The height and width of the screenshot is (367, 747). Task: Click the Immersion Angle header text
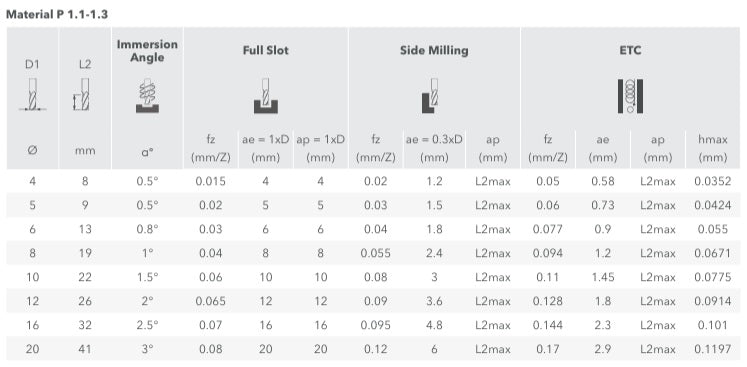[x=147, y=51]
